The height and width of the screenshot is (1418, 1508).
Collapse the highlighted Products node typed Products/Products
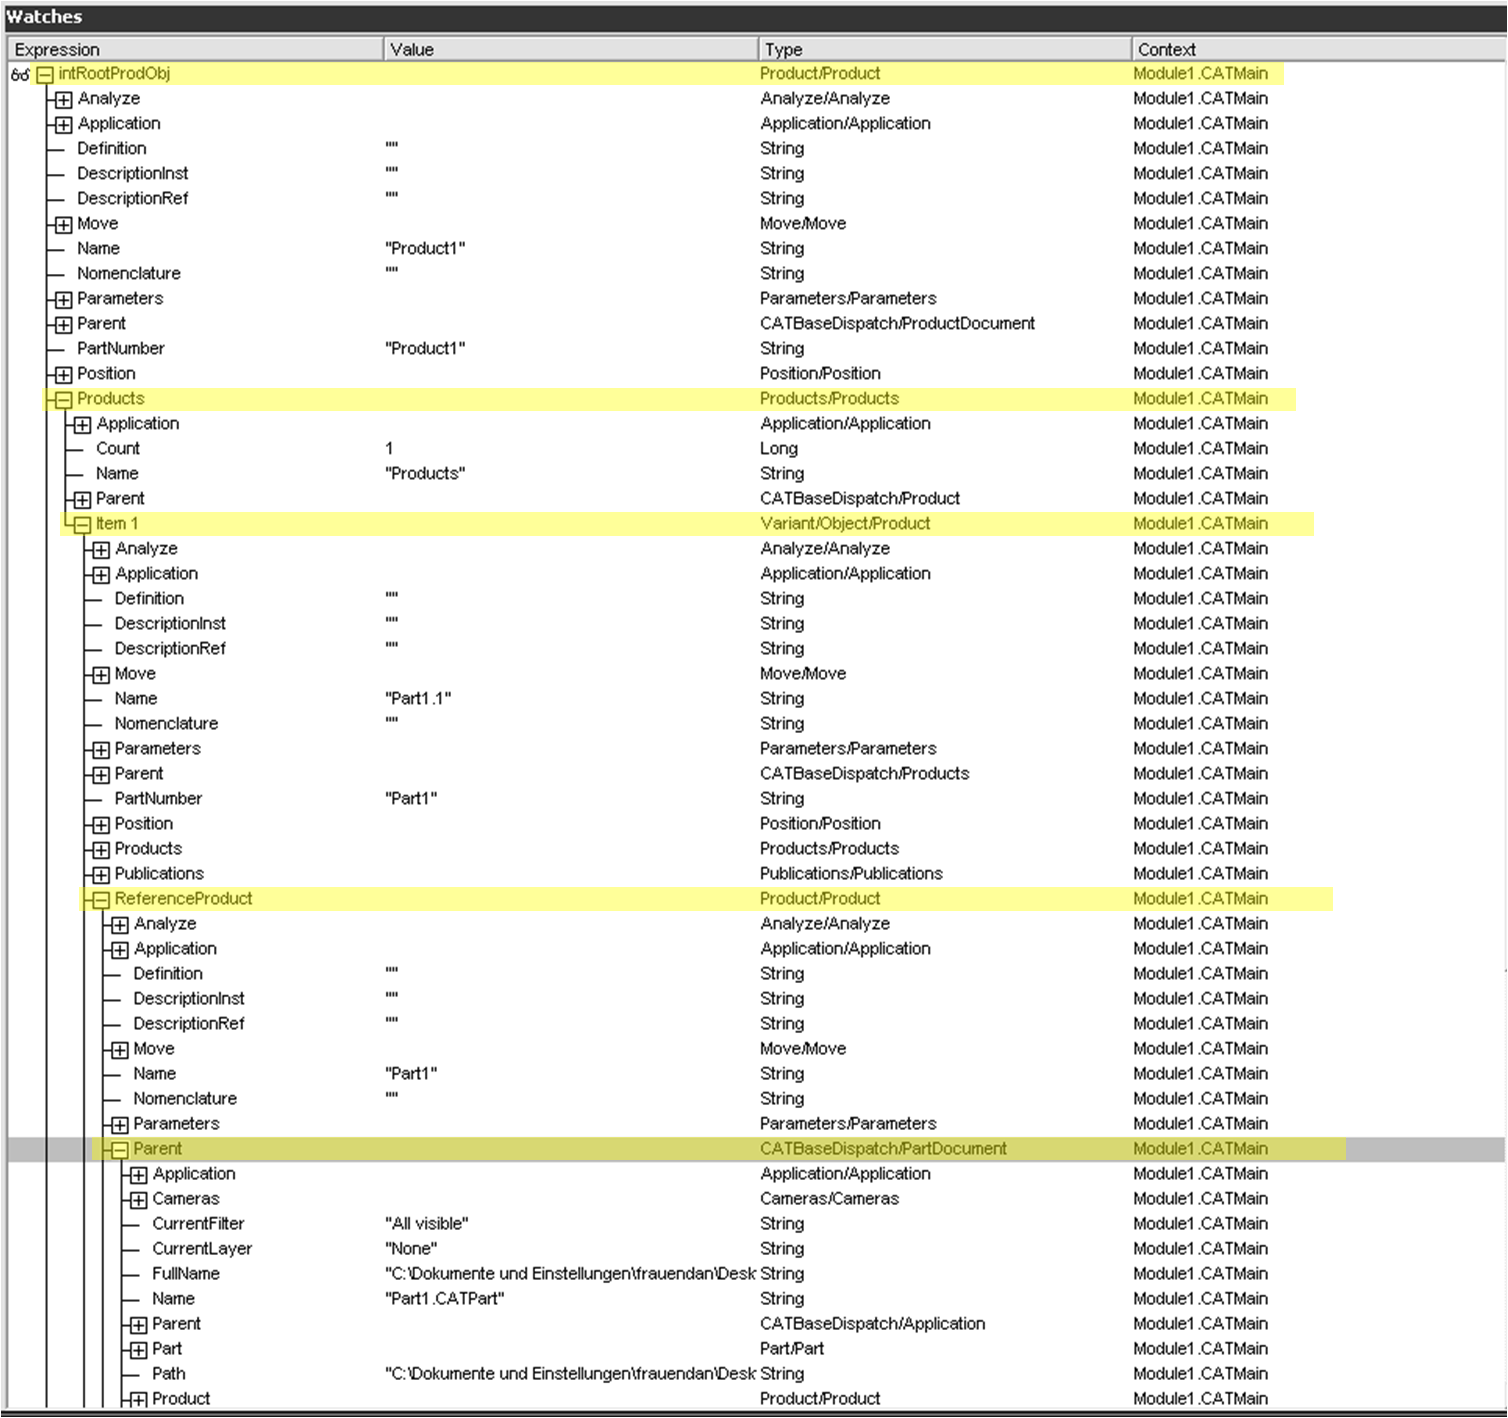click(63, 399)
